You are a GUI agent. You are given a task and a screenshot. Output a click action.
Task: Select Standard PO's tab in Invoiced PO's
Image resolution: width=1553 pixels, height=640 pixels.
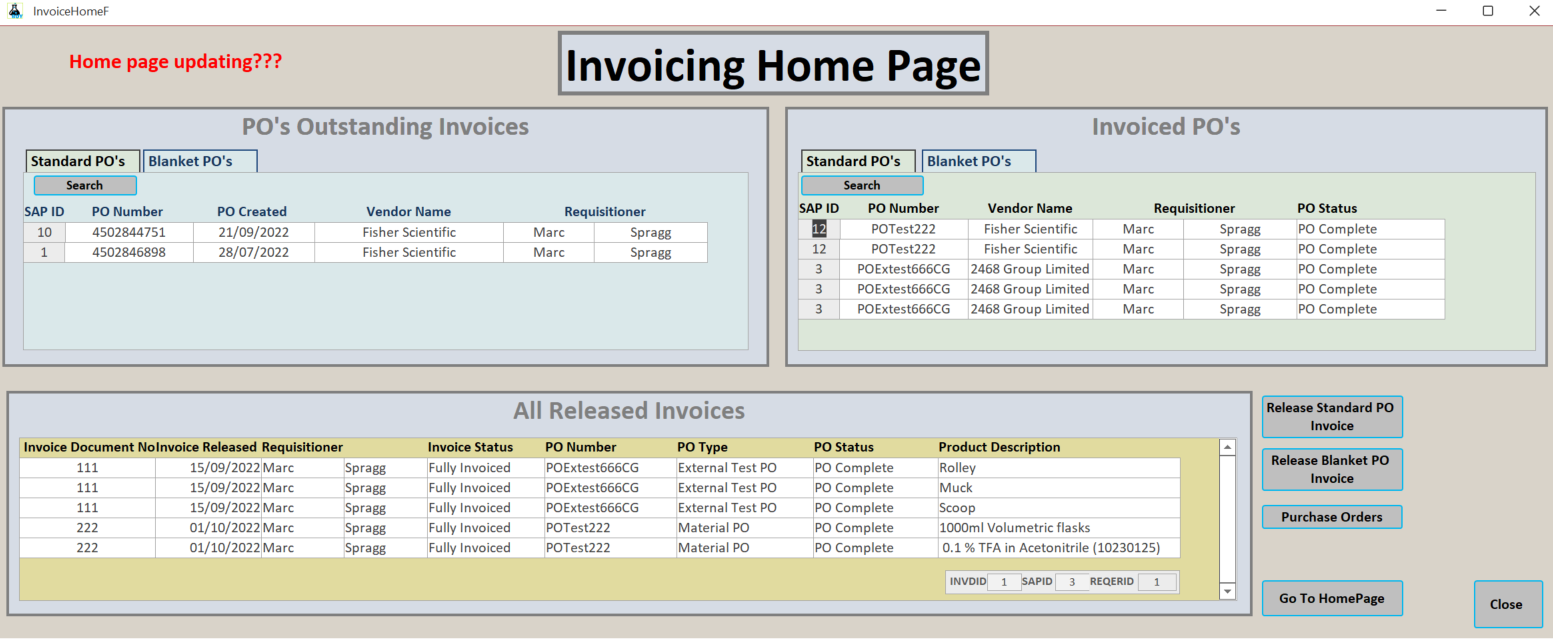pos(858,161)
